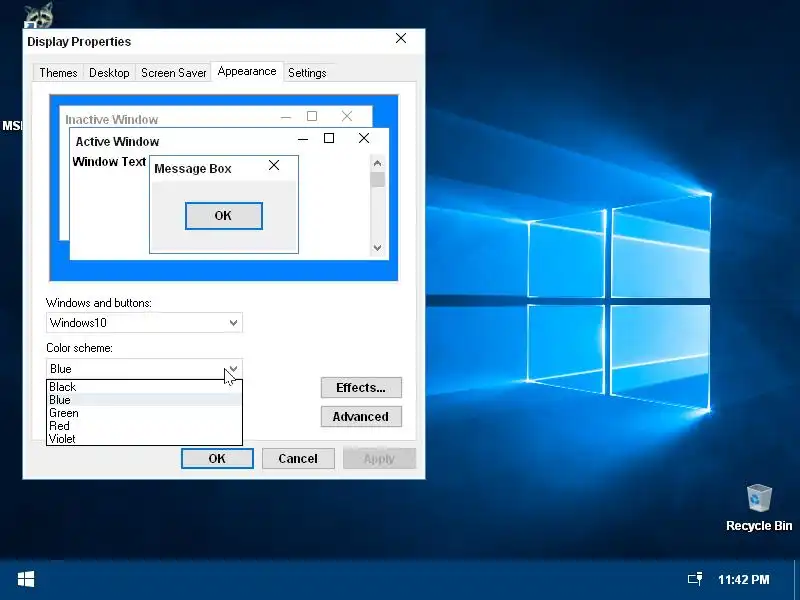The image size is (800, 600).
Task: Confirm with the dialog's bottom OK button
Action: coord(217,458)
